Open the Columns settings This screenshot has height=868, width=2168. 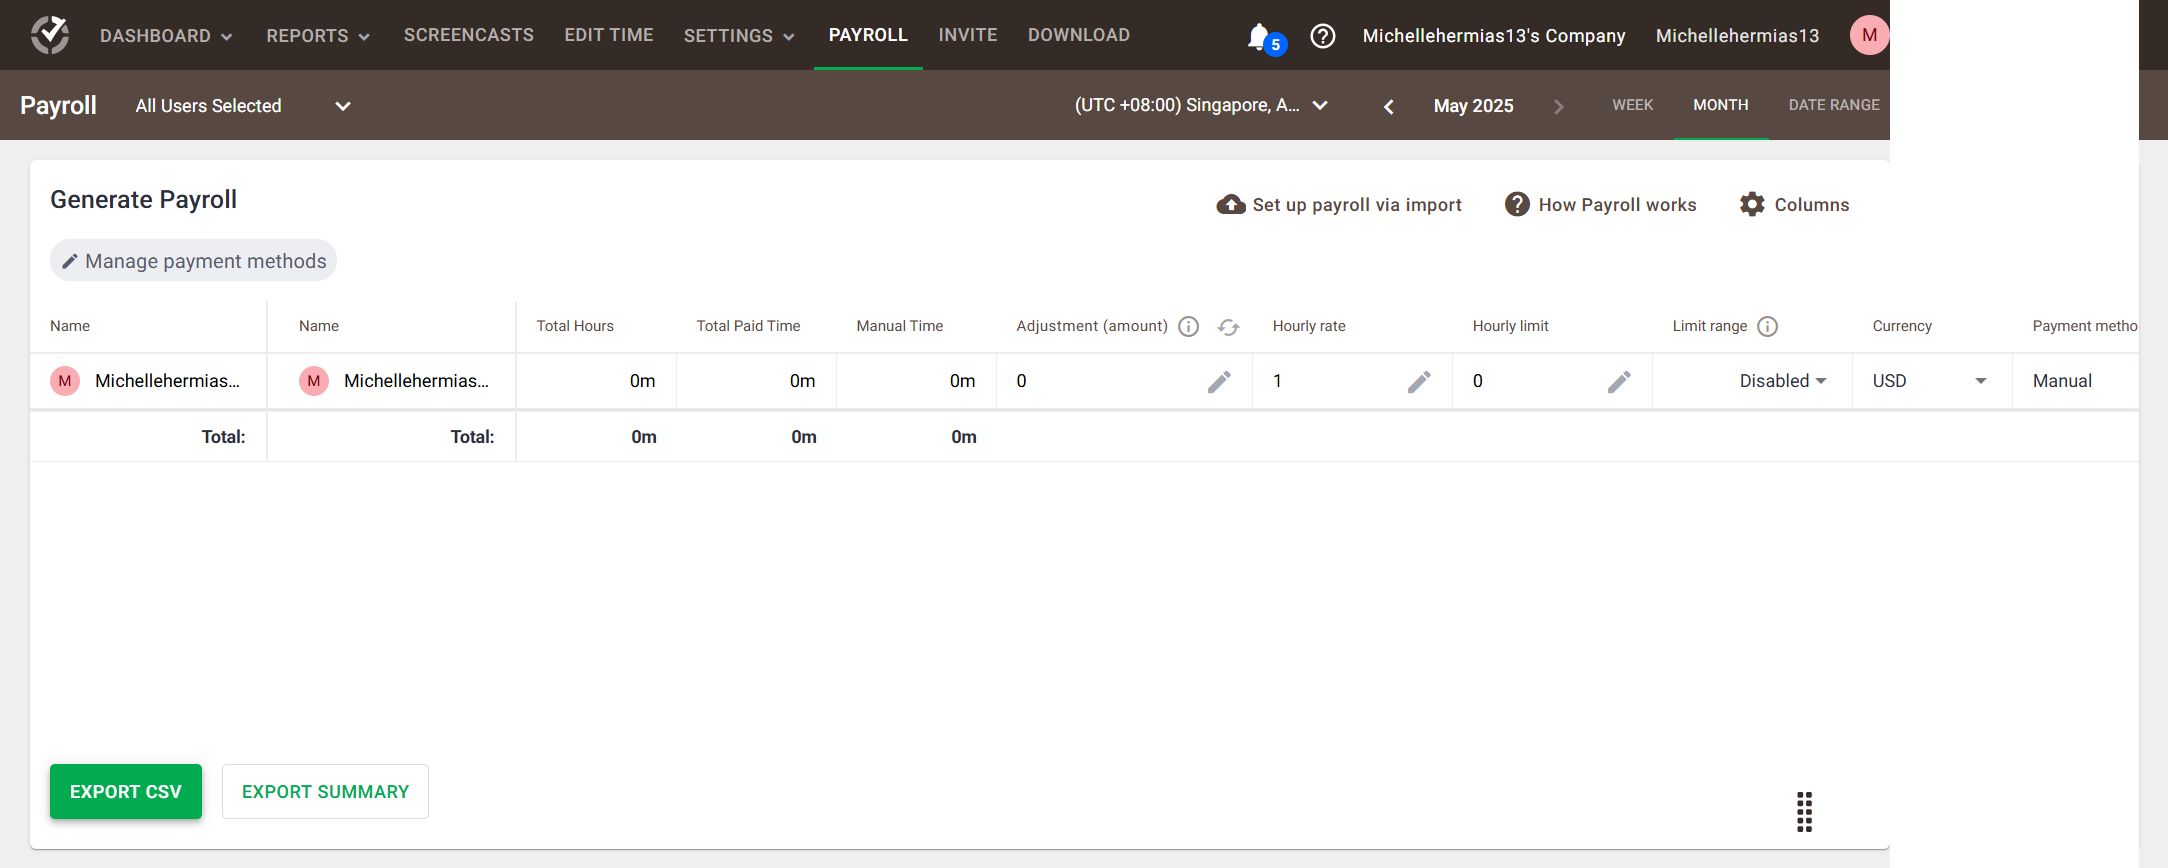pyautogui.click(x=1794, y=204)
